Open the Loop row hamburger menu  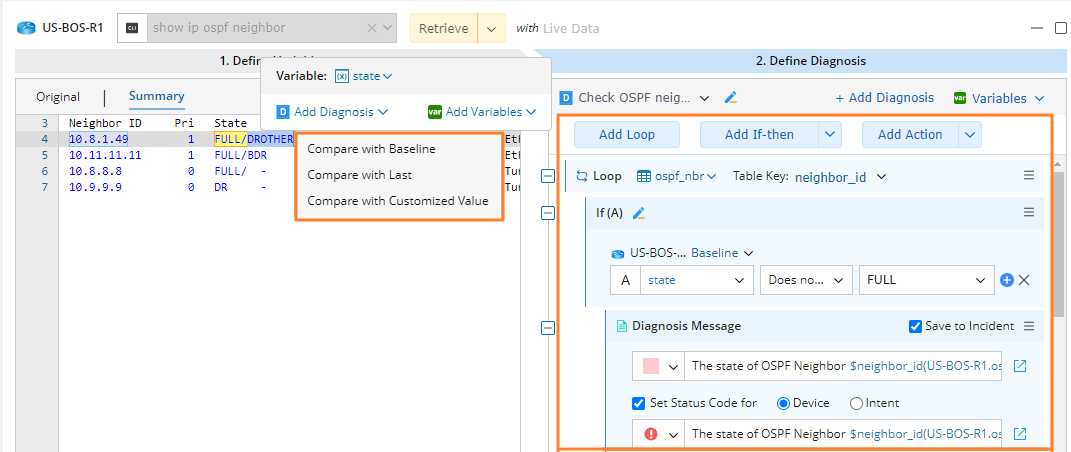[1028, 176]
